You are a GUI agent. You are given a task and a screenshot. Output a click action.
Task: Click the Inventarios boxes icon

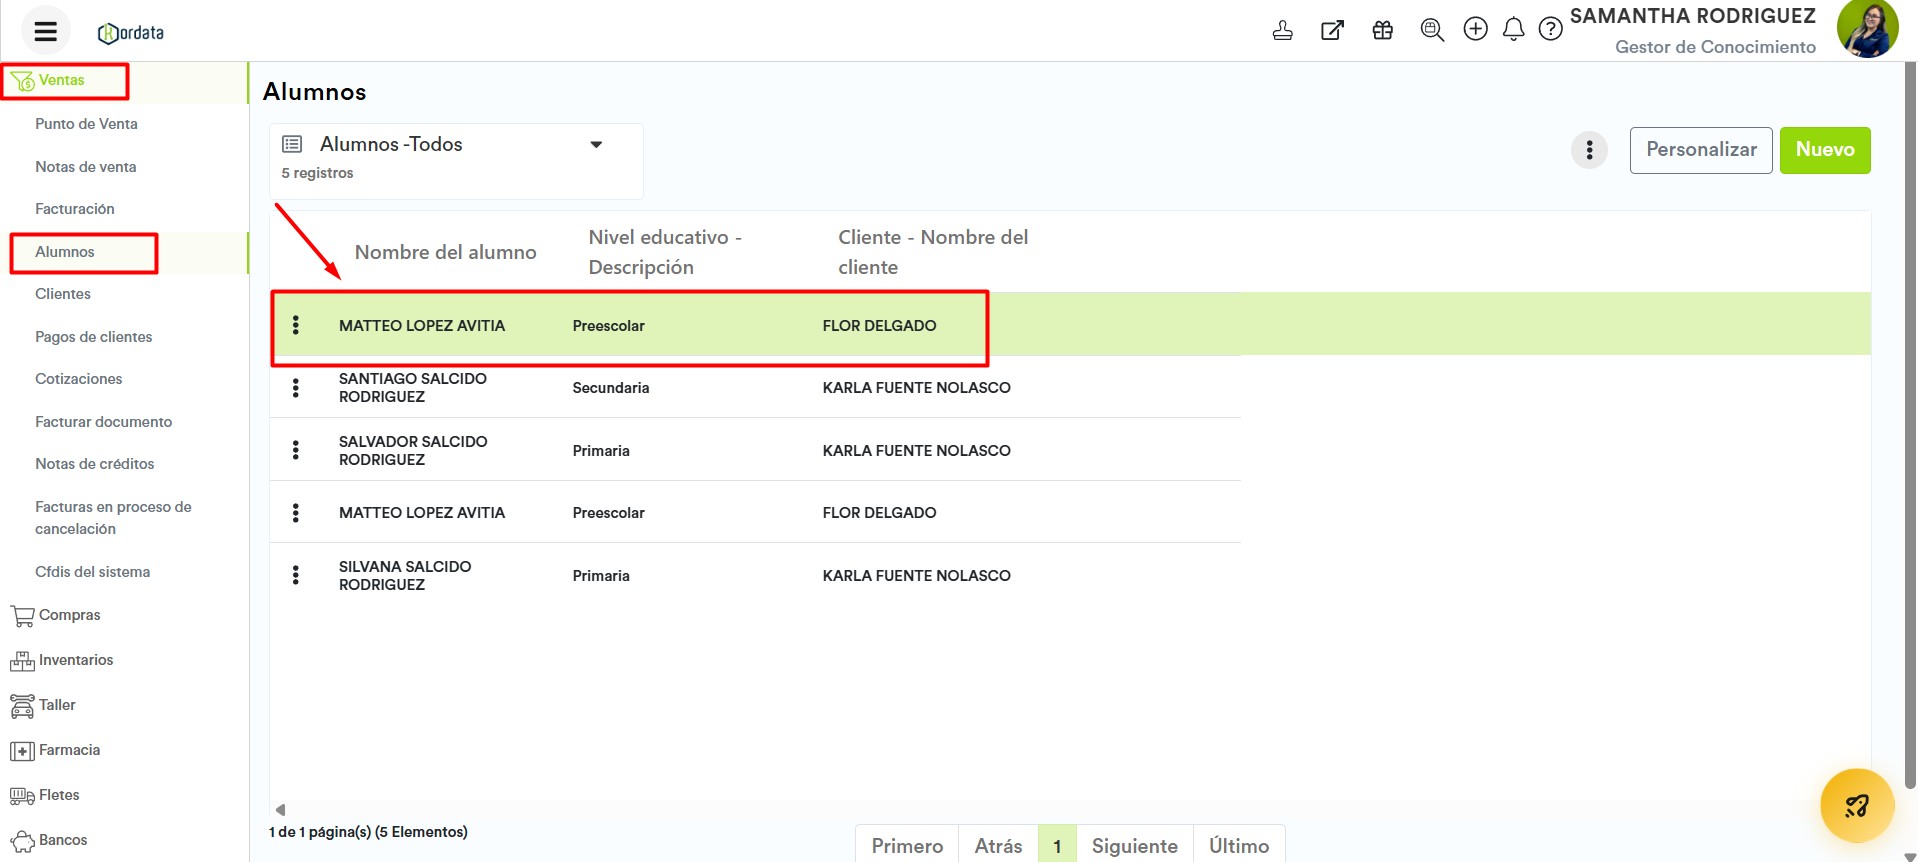[22, 661]
